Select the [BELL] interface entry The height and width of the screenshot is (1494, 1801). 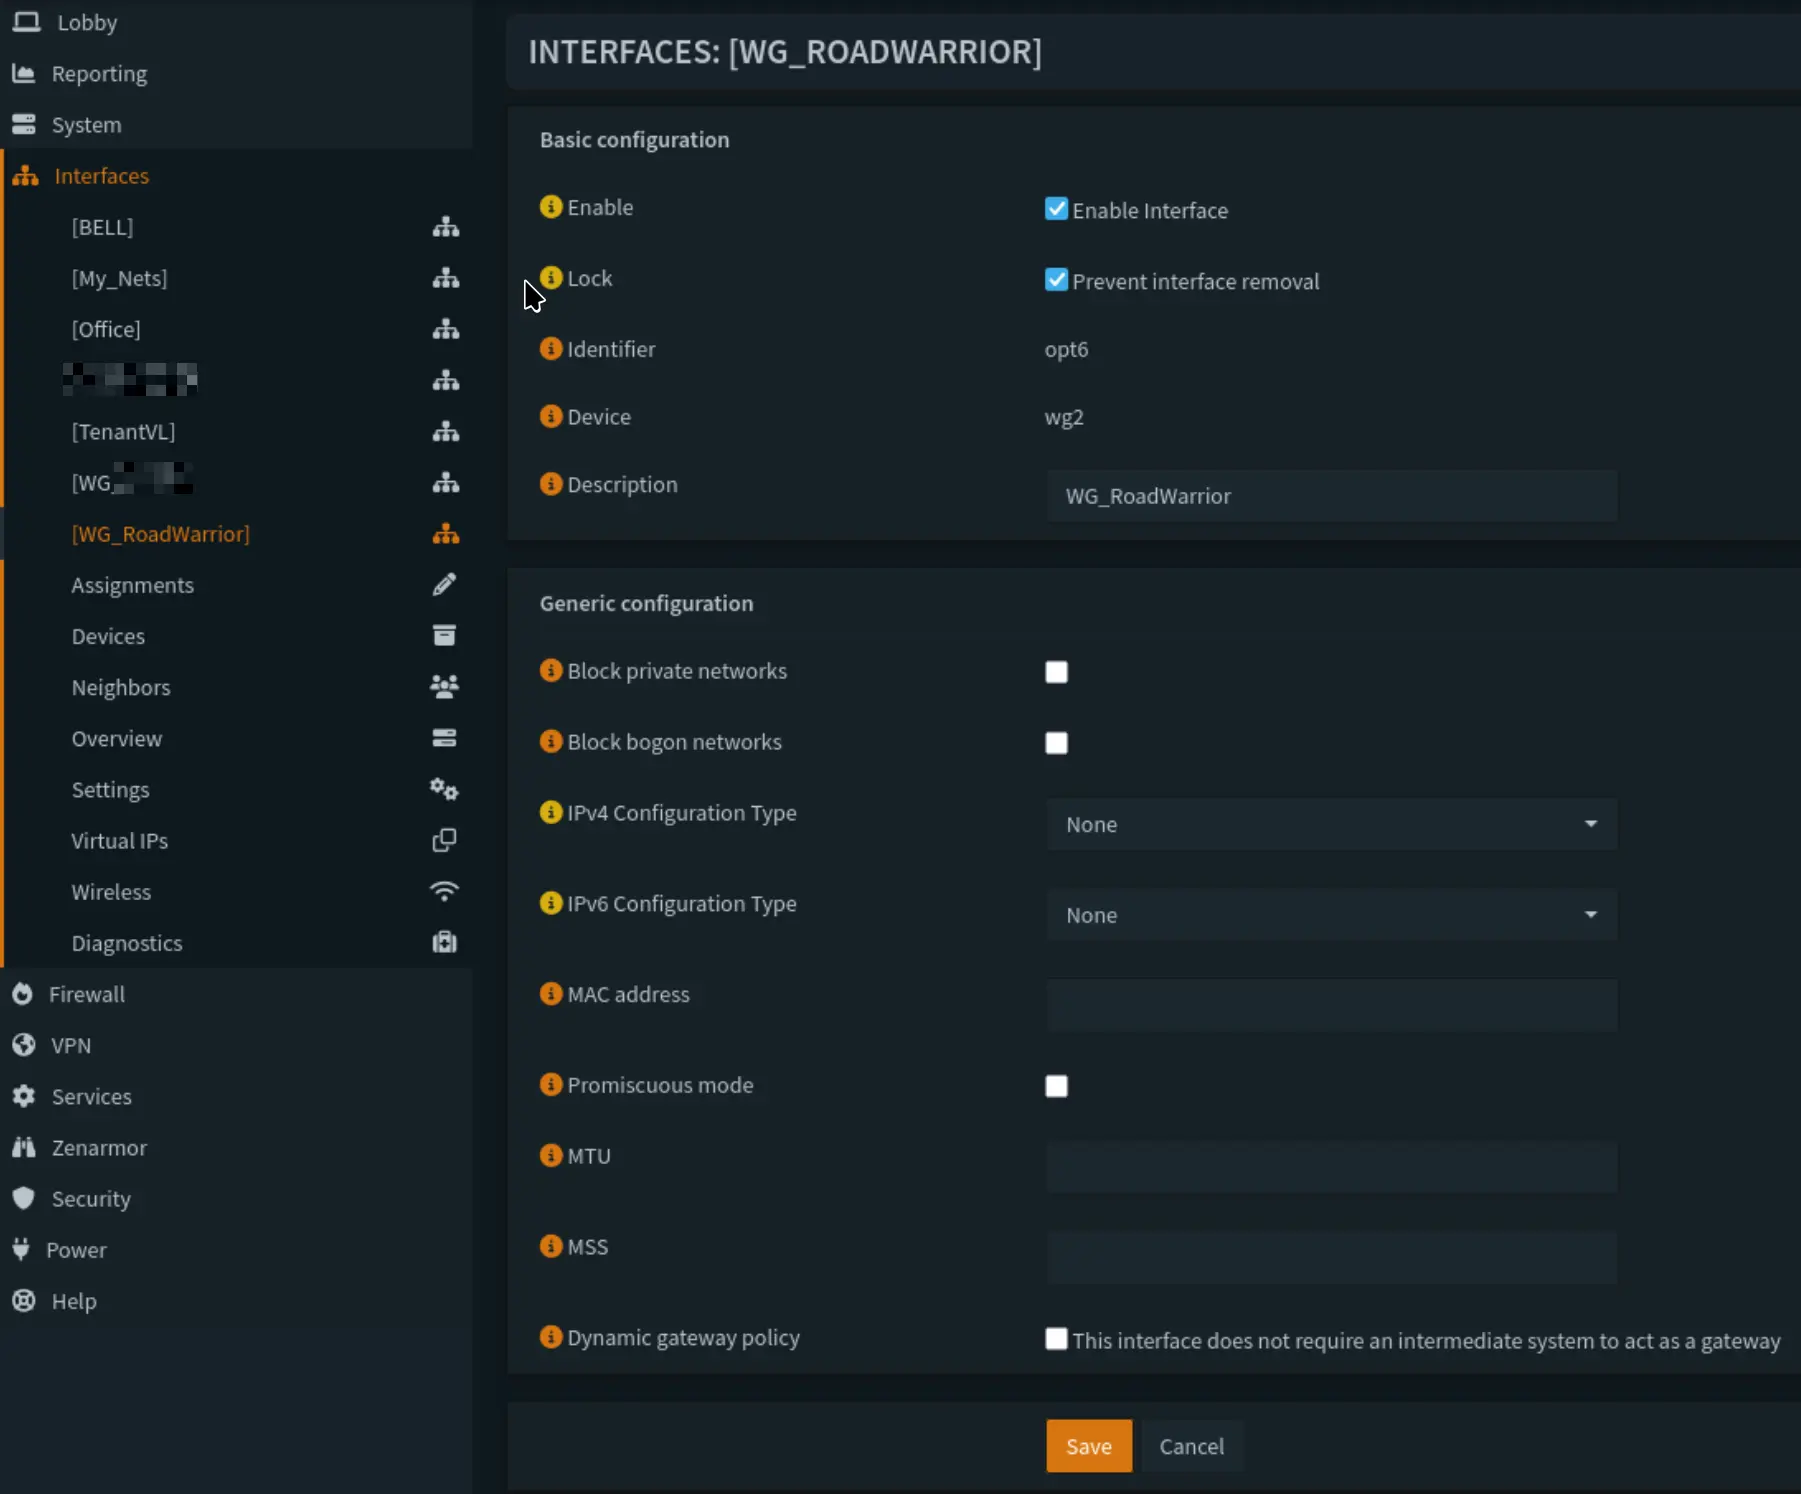pyautogui.click(x=102, y=227)
